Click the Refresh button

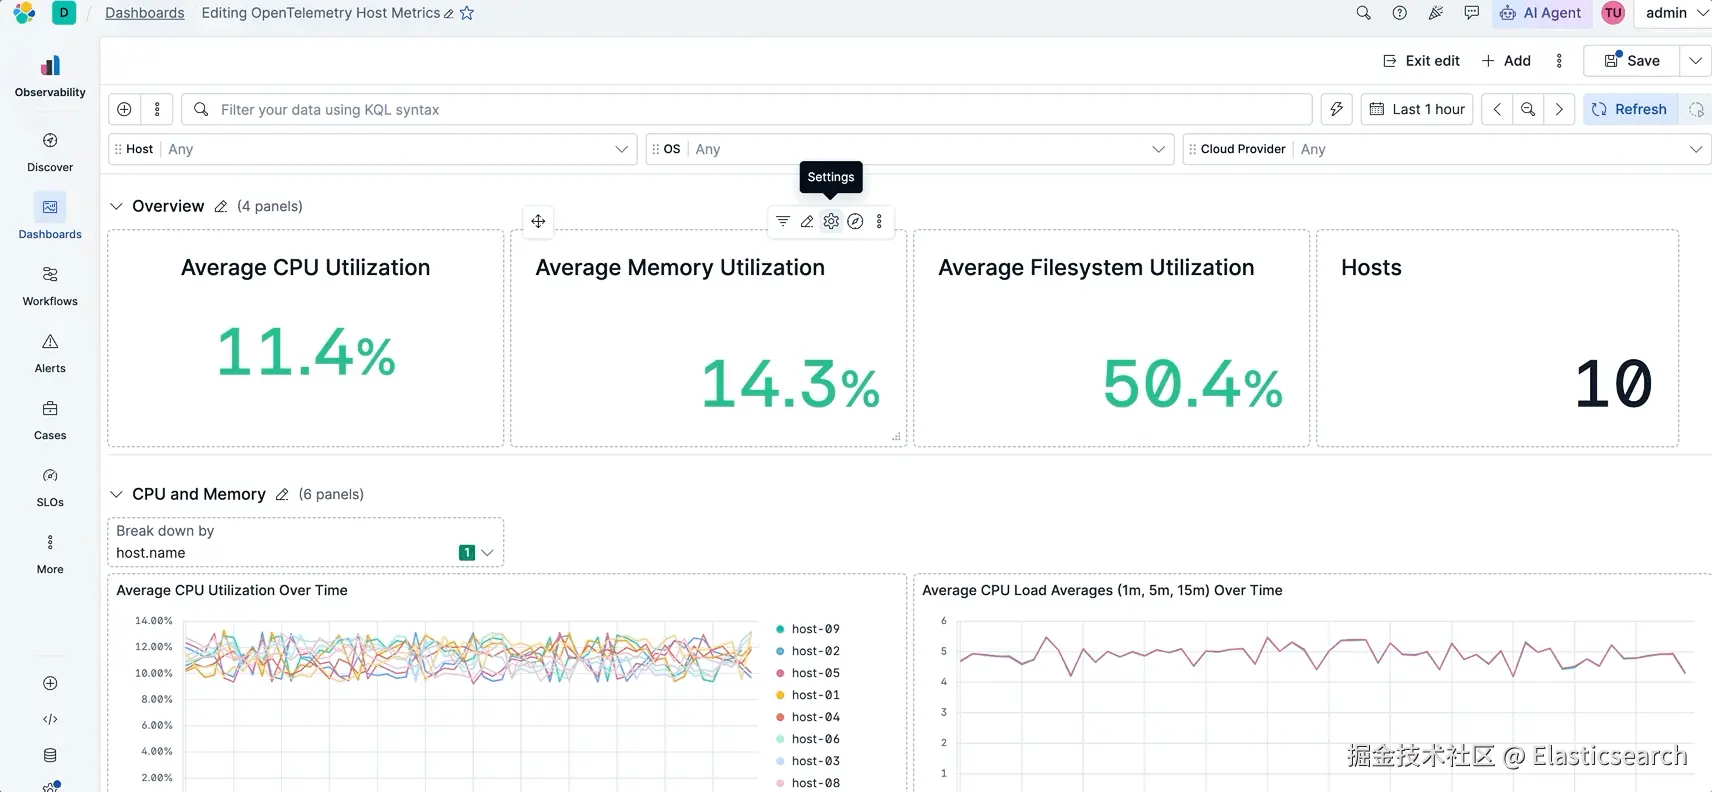(1630, 109)
